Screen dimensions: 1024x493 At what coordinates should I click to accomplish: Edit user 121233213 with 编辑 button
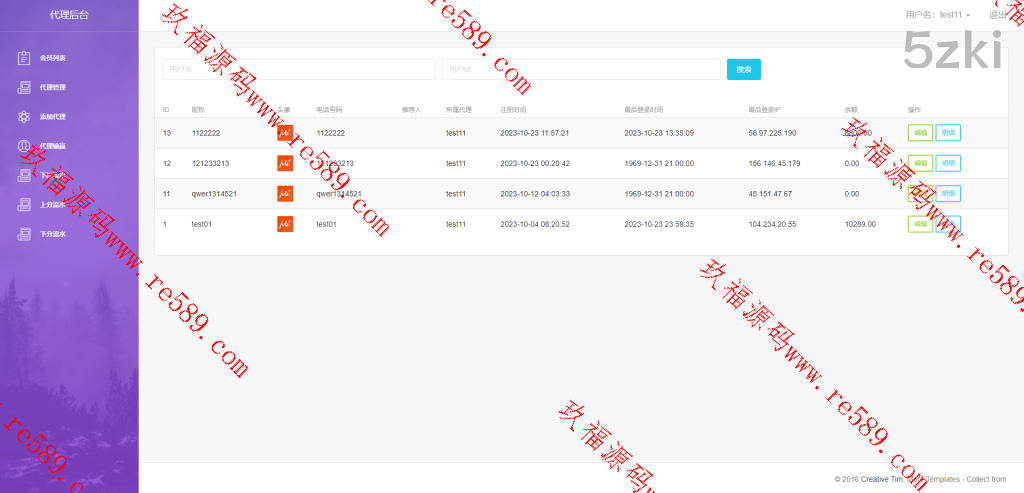point(919,163)
